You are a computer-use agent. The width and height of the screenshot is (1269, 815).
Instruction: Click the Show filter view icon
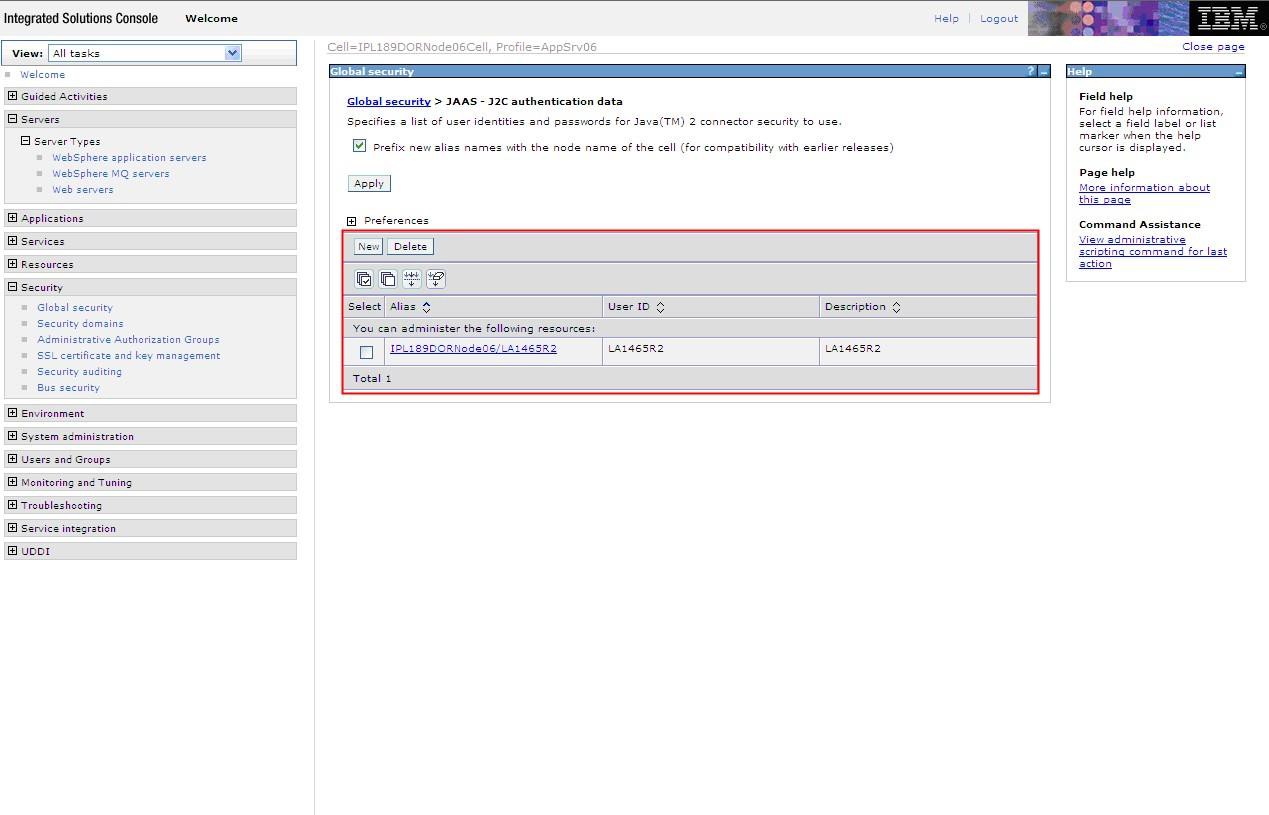coord(412,279)
